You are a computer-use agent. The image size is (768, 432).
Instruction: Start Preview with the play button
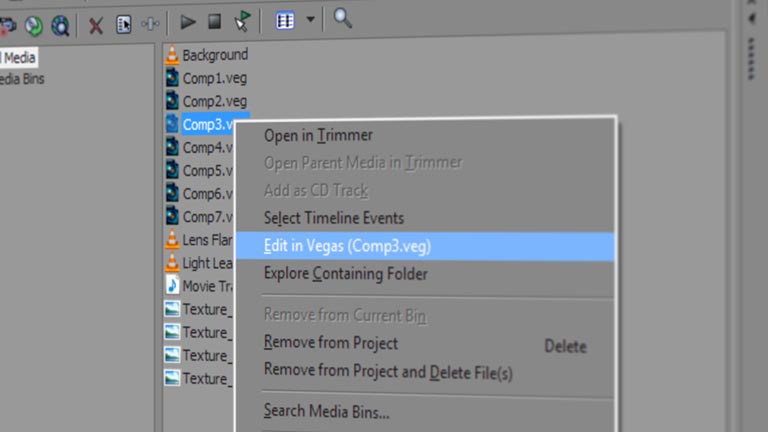pos(188,22)
